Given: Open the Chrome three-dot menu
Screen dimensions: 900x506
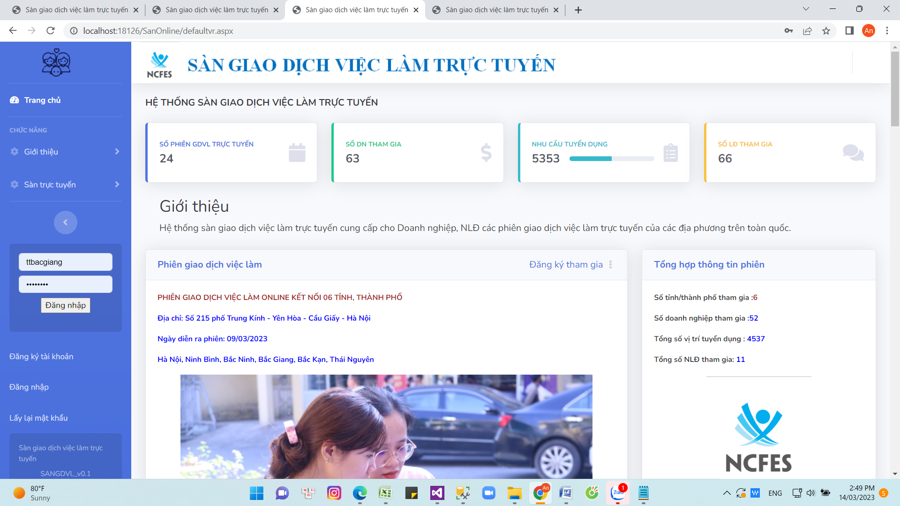Looking at the screenshot, I should pyautogui.click(x=887, y=31).
